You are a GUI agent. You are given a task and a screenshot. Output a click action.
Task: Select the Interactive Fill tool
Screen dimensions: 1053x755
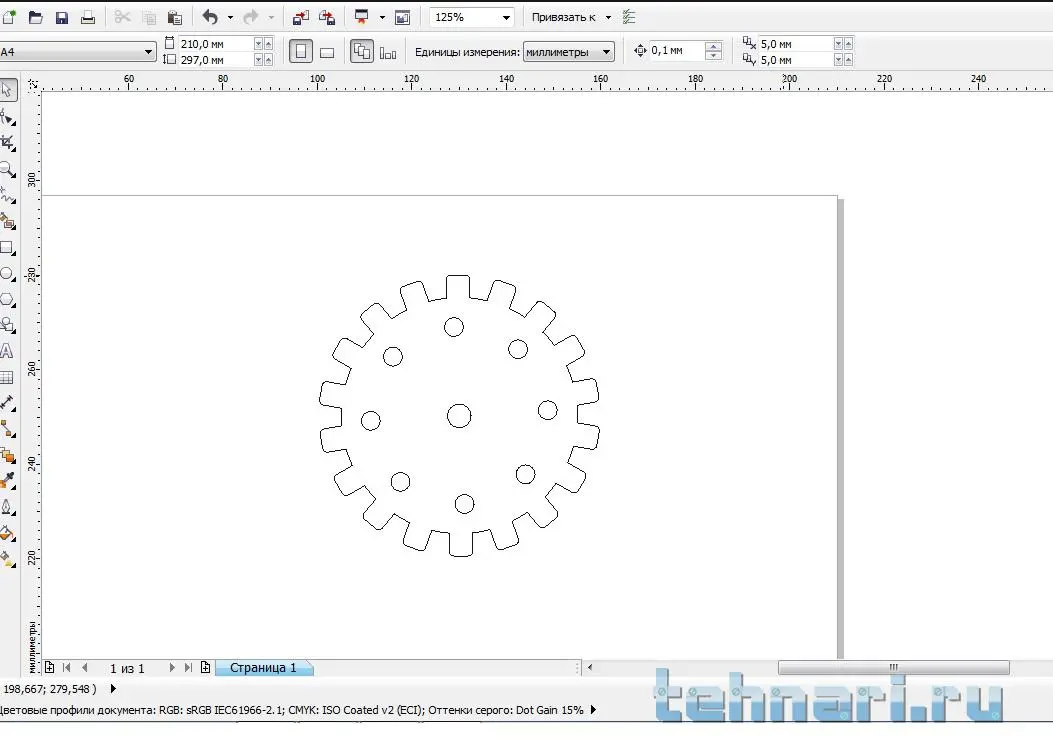pos(7,559)
